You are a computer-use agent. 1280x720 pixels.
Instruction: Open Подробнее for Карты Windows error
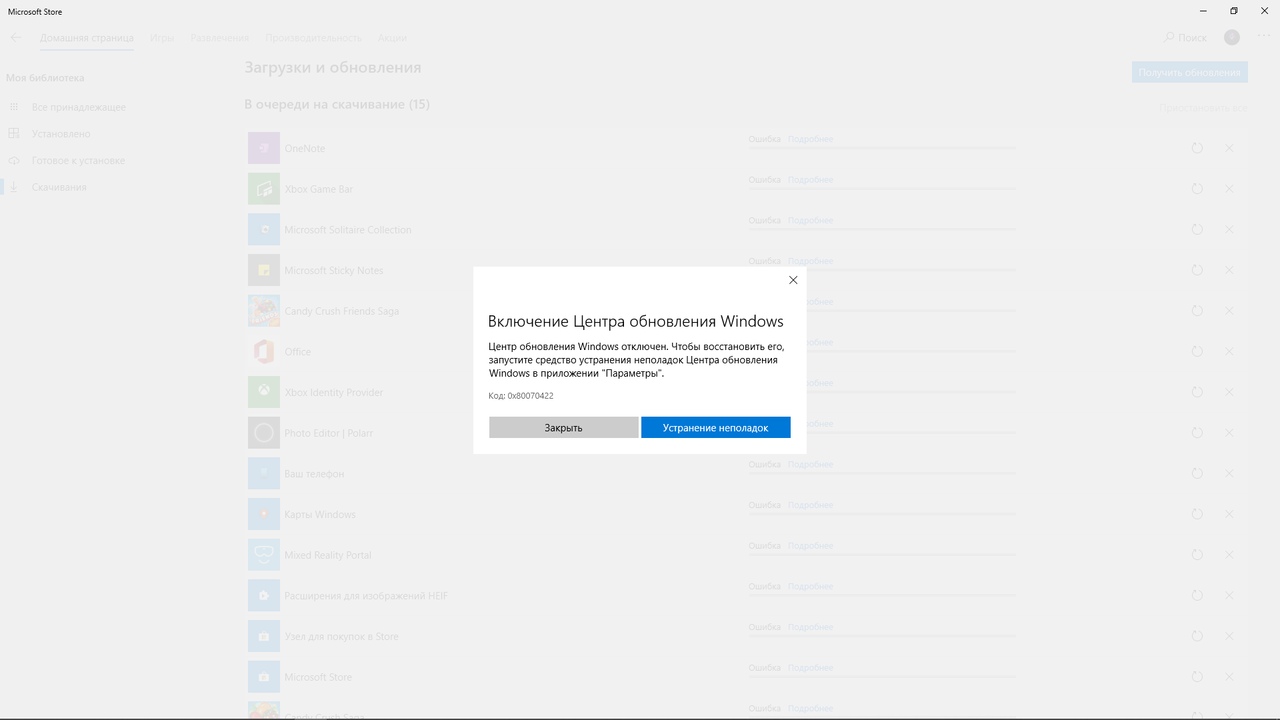810,505
